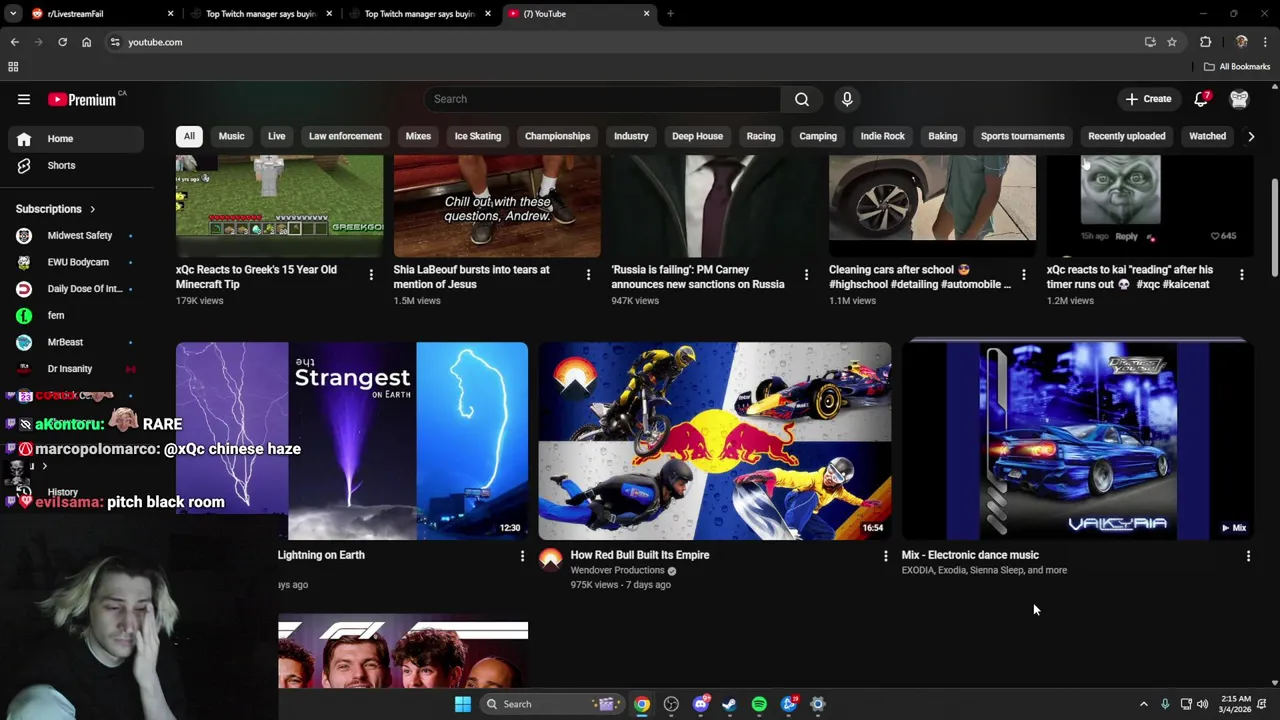The height and width of the screenshot is (720, 1280).
Task: Open options for Cleaning cars video
Action: click(x=1023, y=275)
